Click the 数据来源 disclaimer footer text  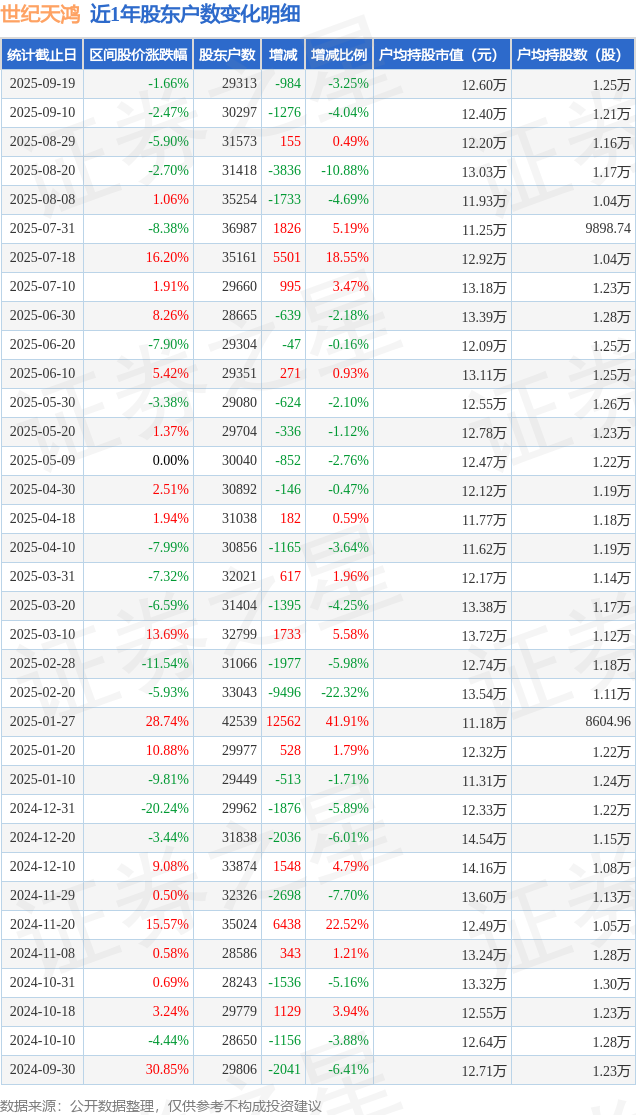point(161,1105)
